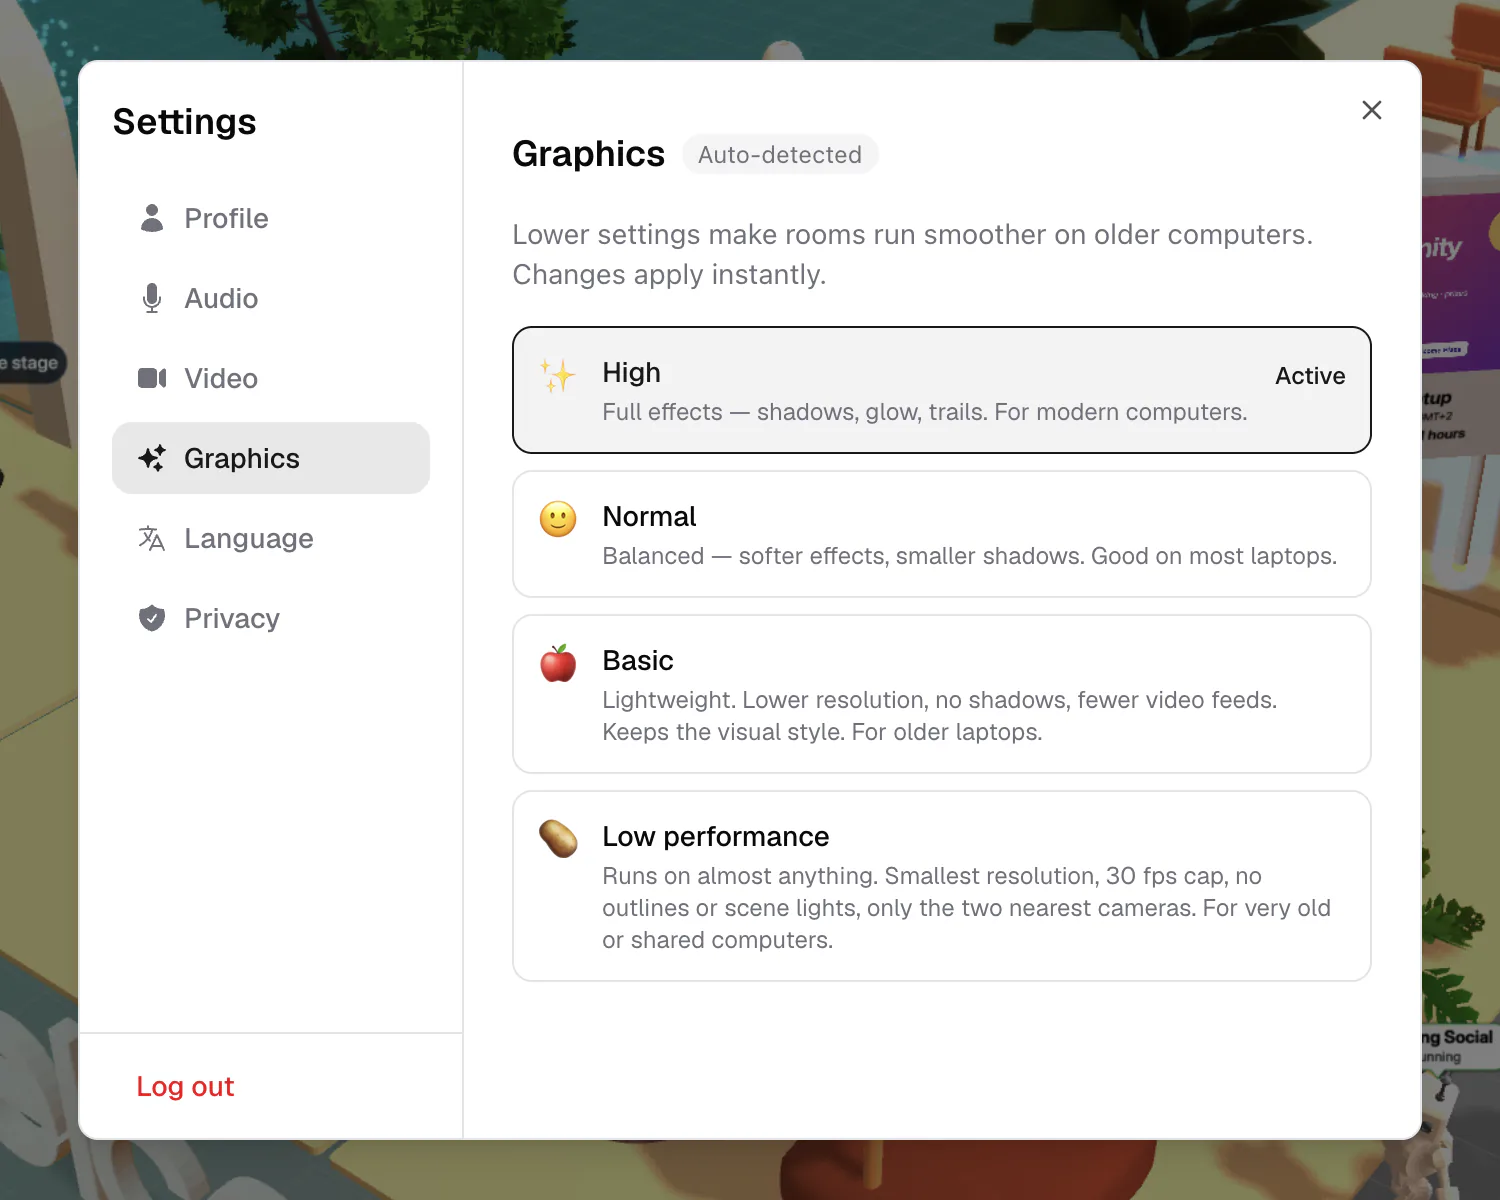The image size is (1500, 1200).
Task: Click the sparkles emoji on High option
Action: coord(558,375)
